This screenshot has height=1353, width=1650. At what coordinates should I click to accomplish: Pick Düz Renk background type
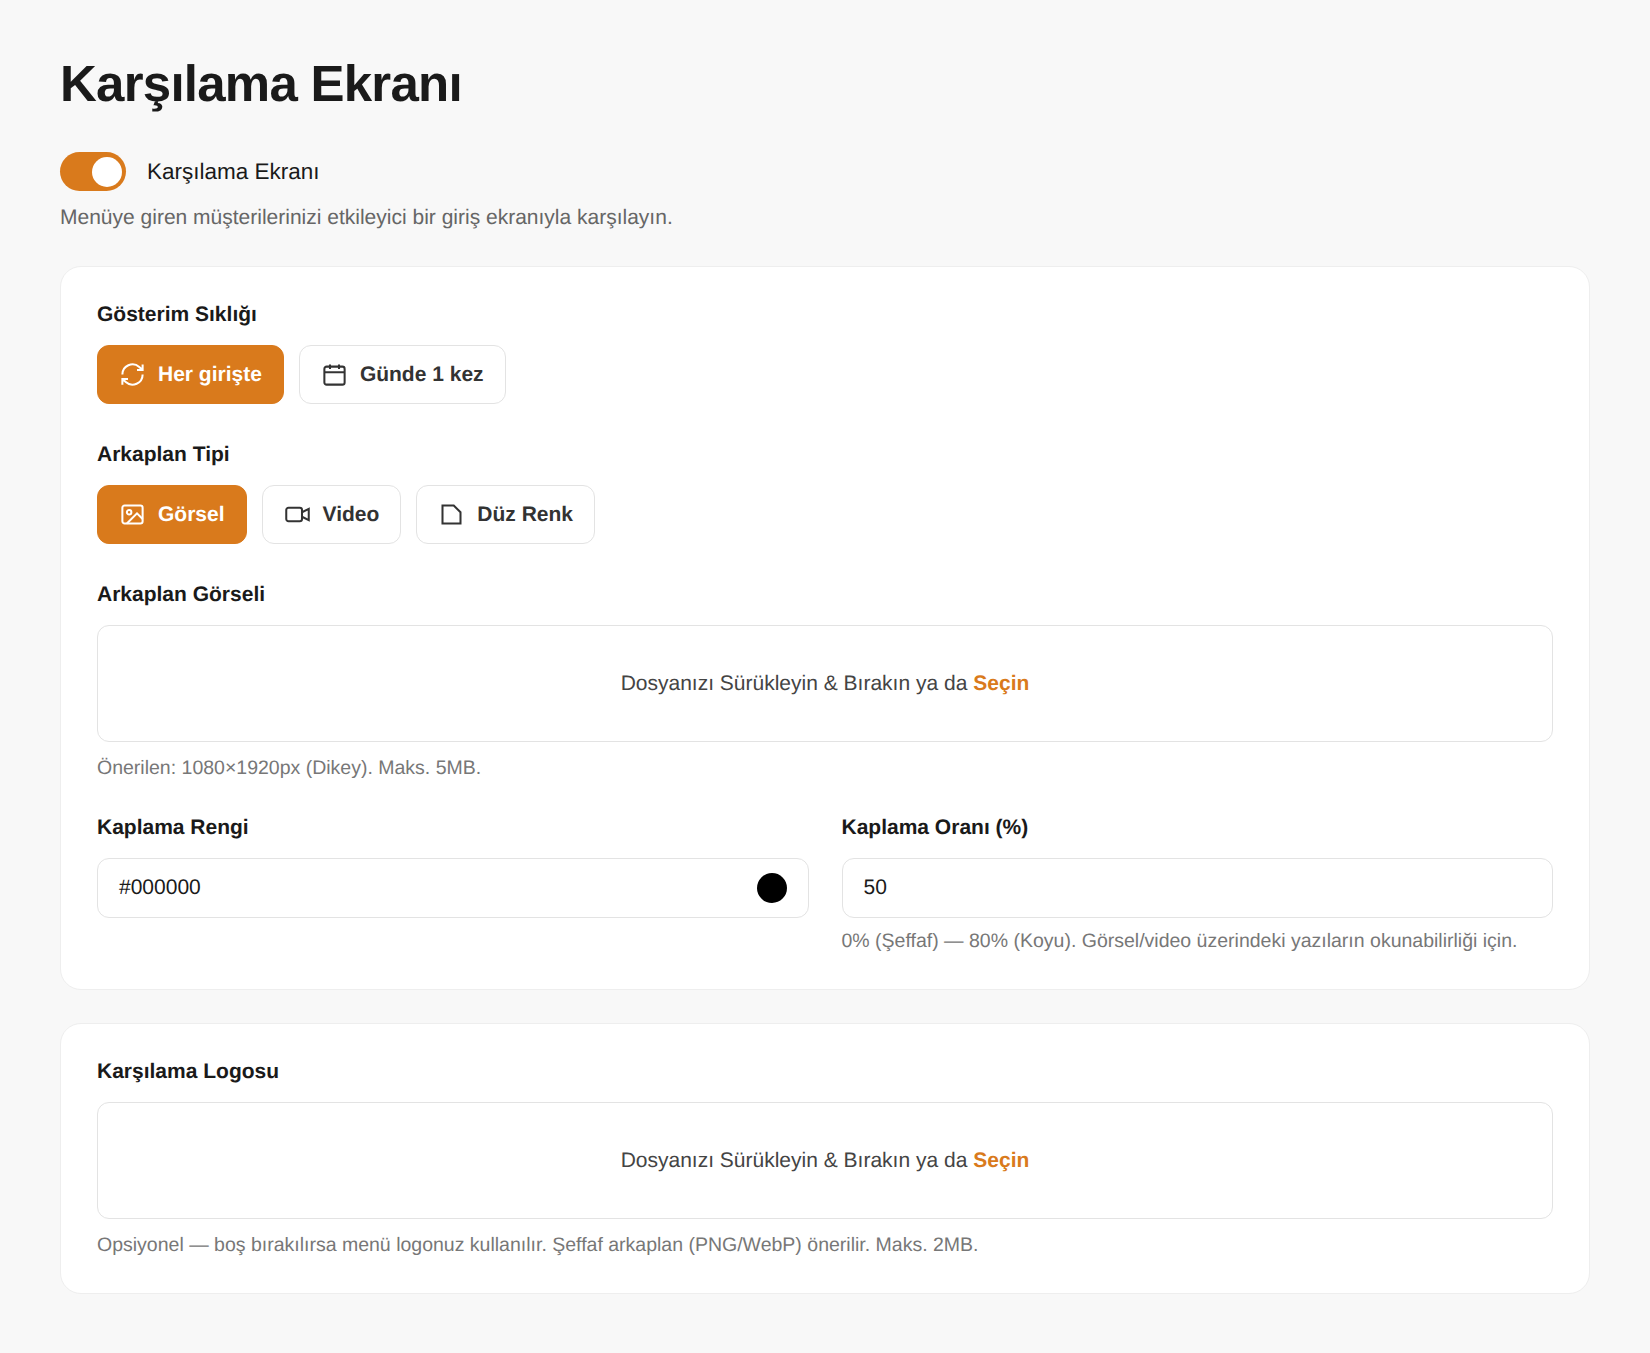pyautogui.click(x=505, y=514)
